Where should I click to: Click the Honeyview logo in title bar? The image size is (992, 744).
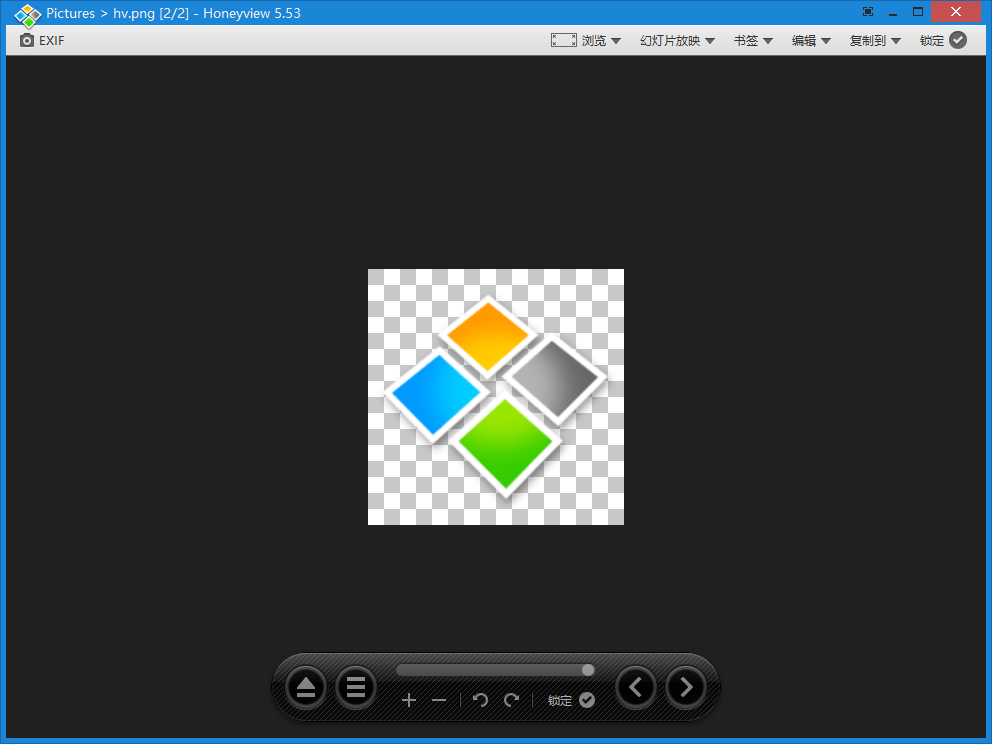click(27, 15)
